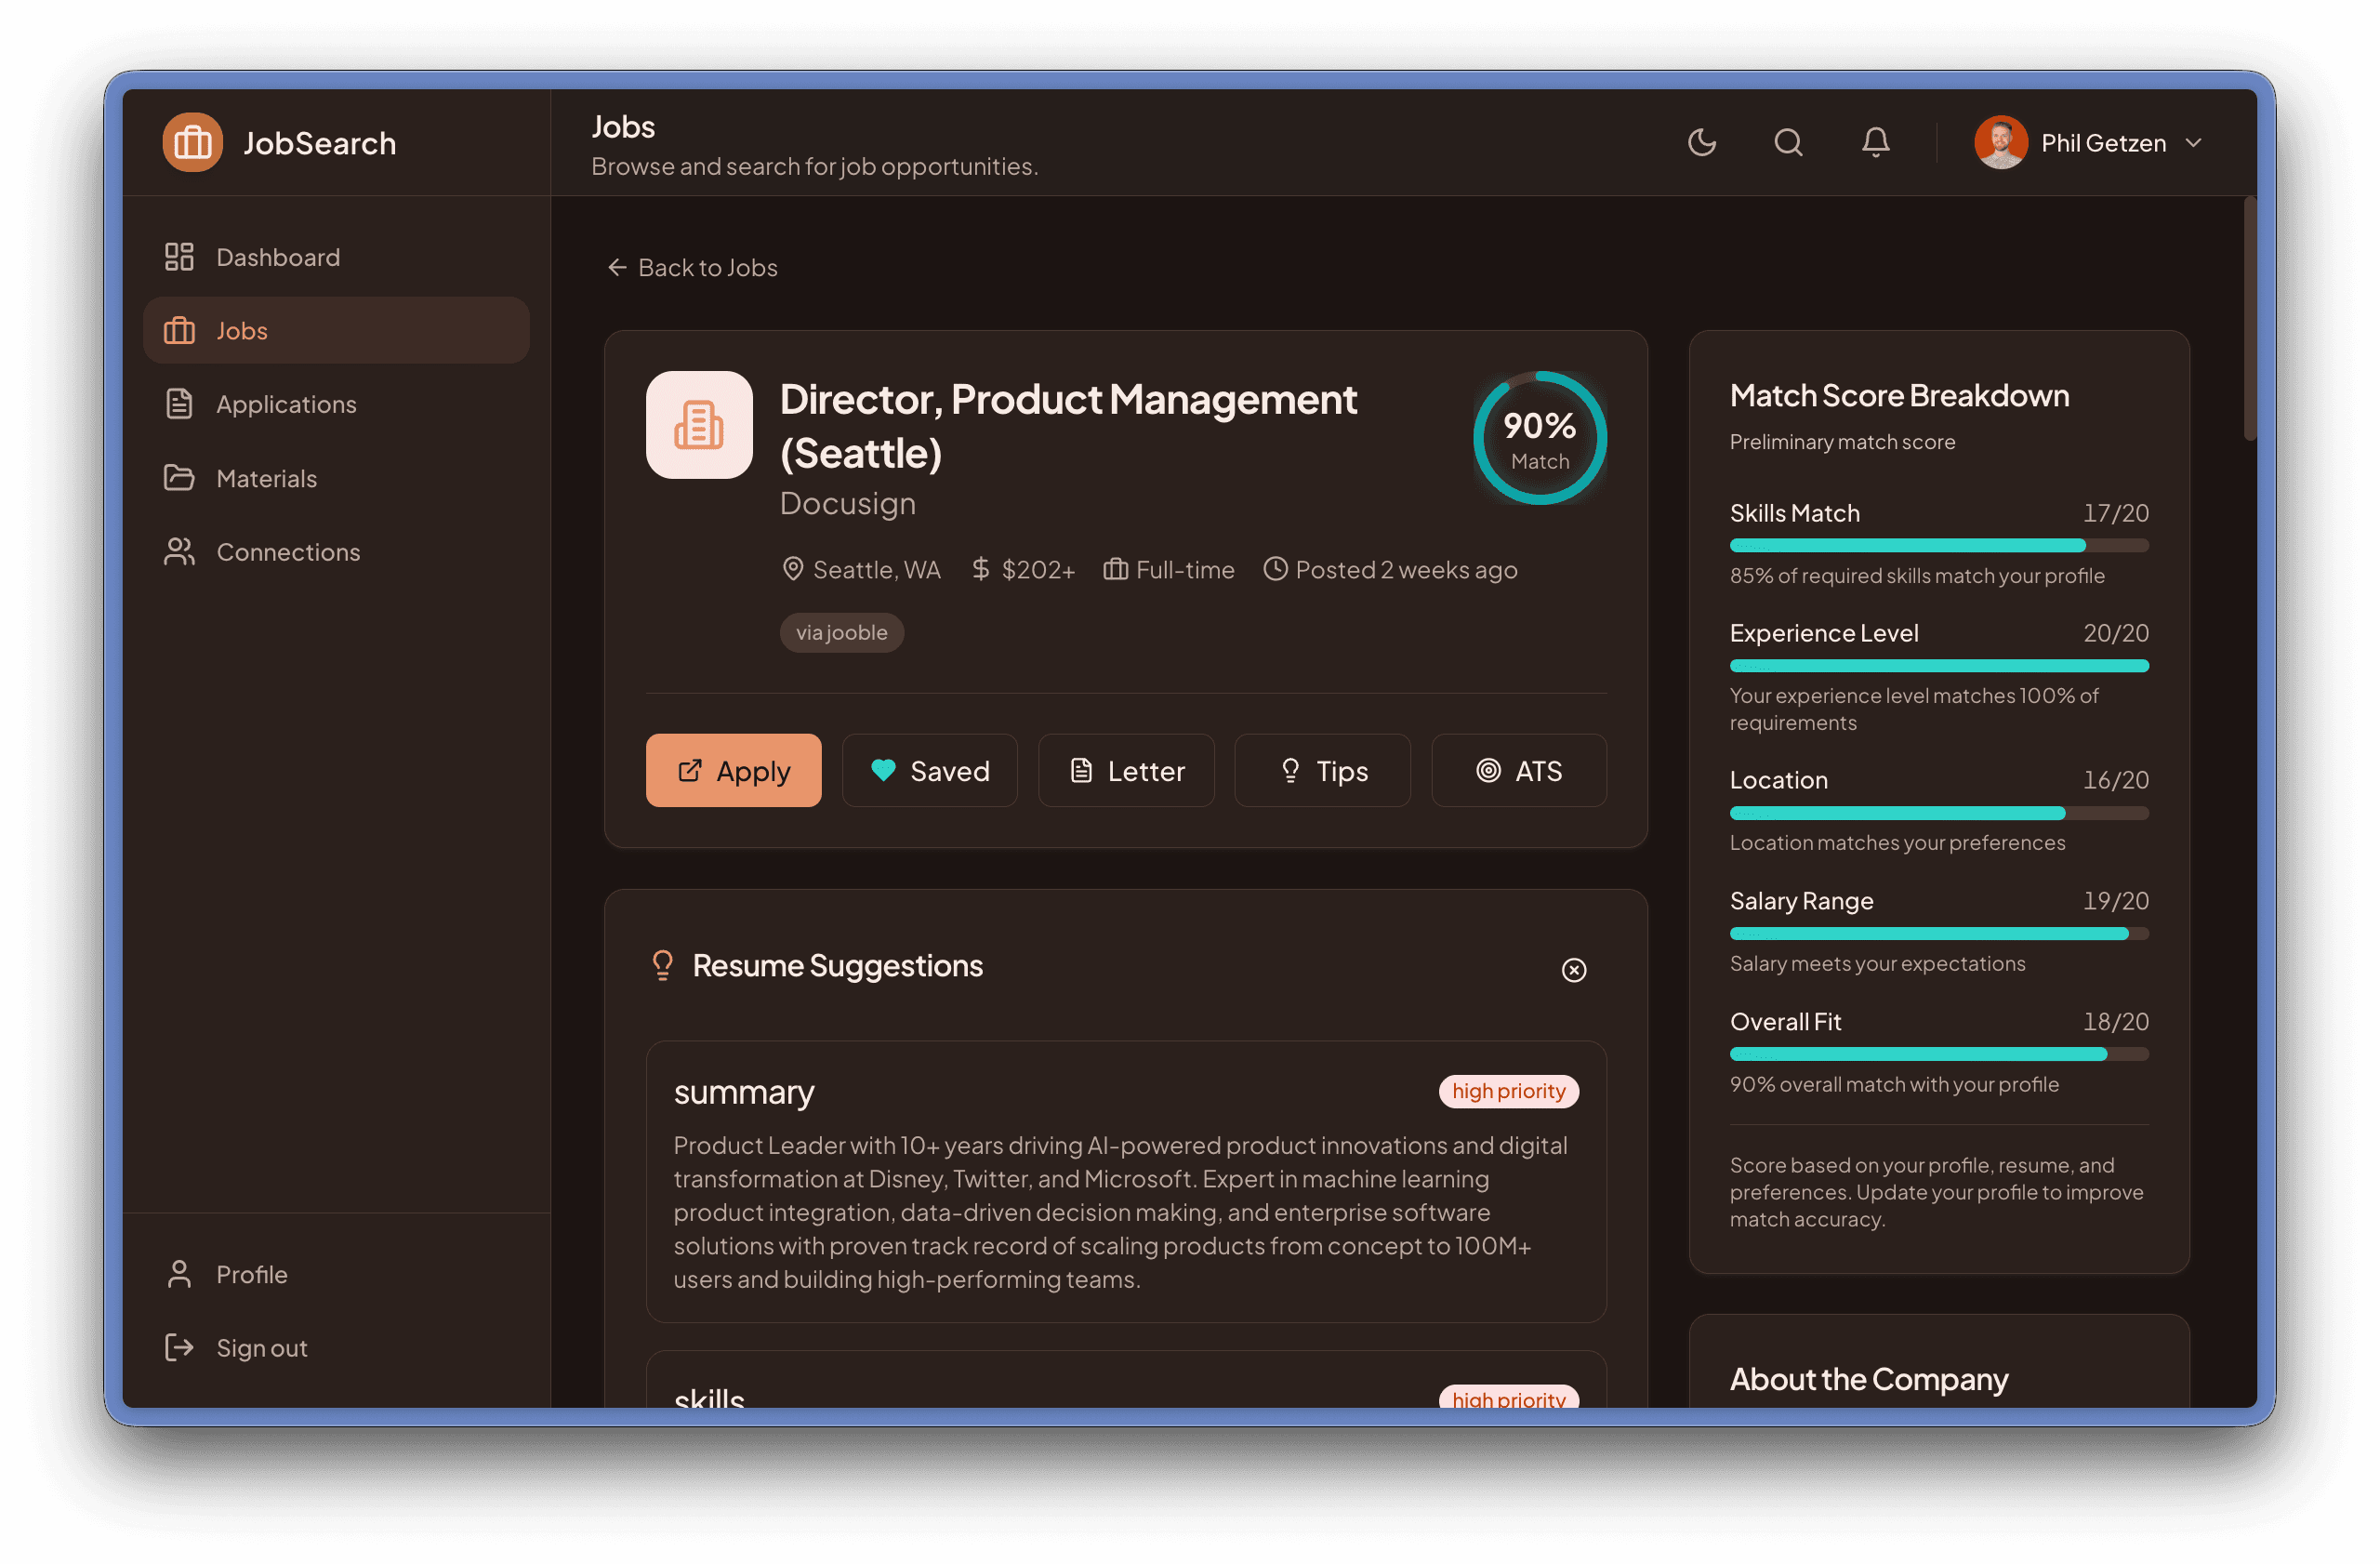Open Dashboard in sidebar
The height and width of the screenshot is (1564, 2380).
(277, 257)
